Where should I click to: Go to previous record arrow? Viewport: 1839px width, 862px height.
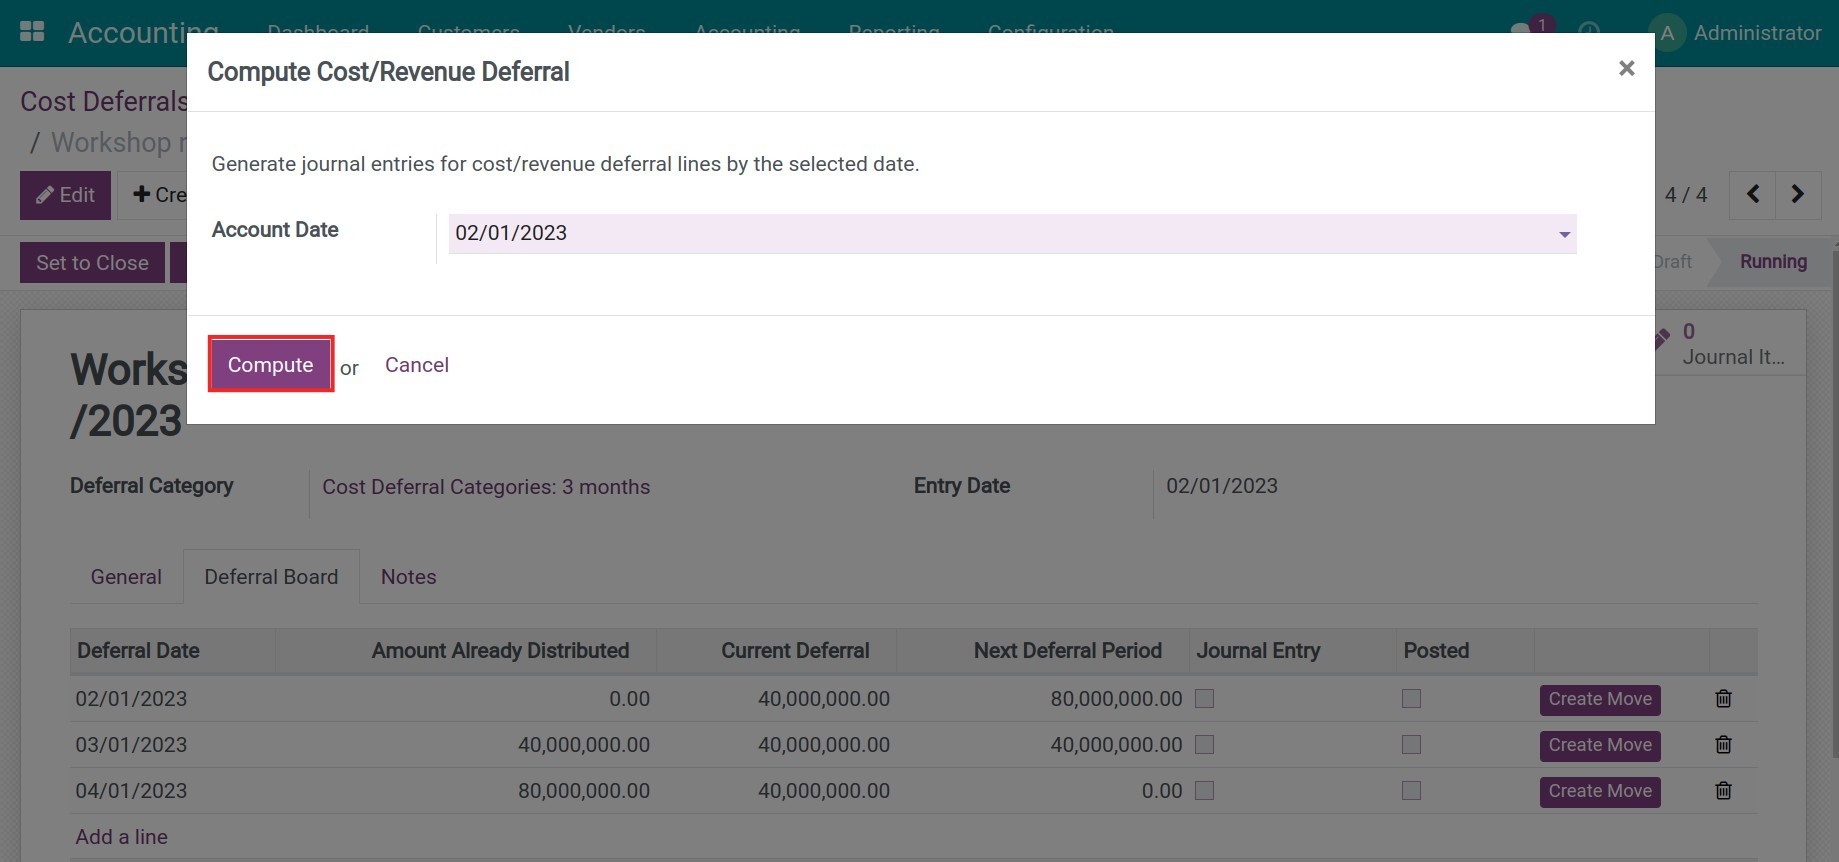1753,194
